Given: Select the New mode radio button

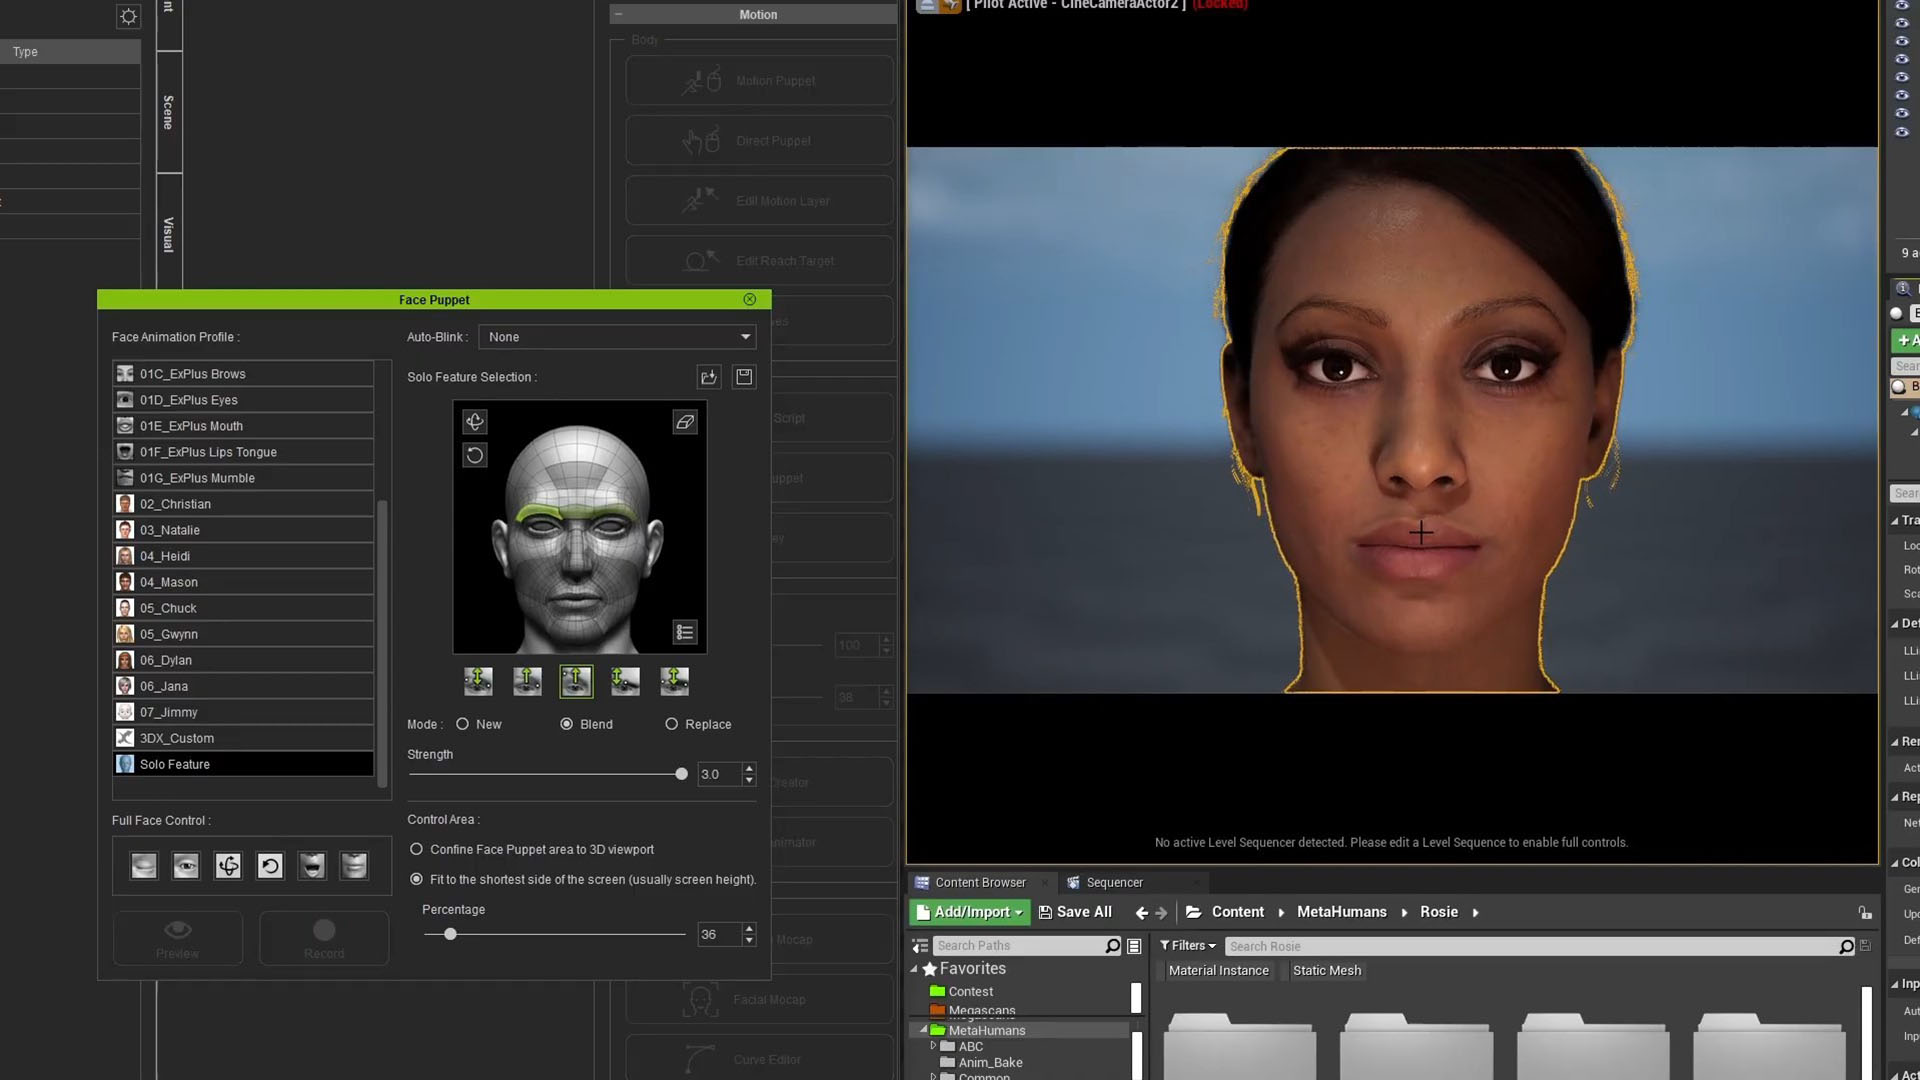Looking at the screenshot, I should tap(462, 724).
